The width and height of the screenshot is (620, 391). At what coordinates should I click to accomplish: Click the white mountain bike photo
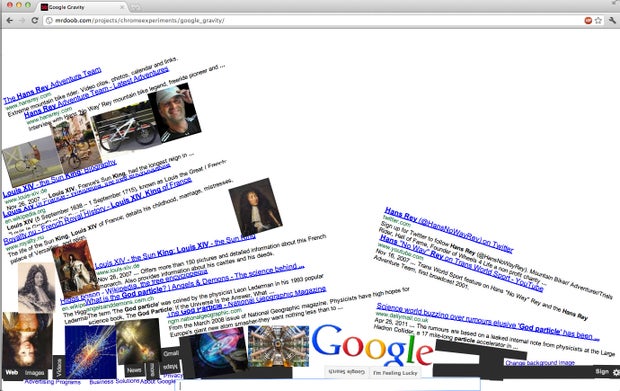(125, 126)
